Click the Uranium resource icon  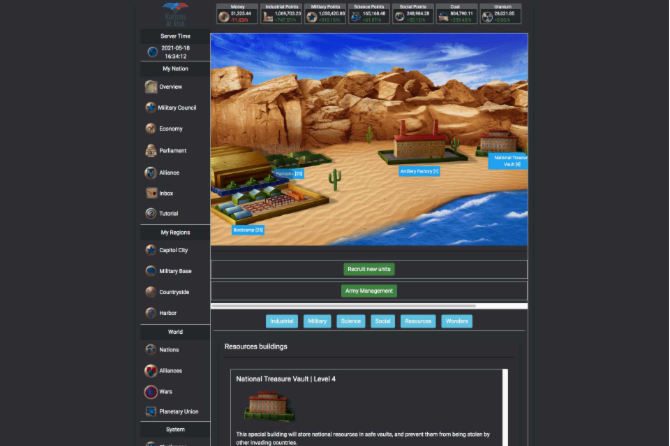(488, 16)
